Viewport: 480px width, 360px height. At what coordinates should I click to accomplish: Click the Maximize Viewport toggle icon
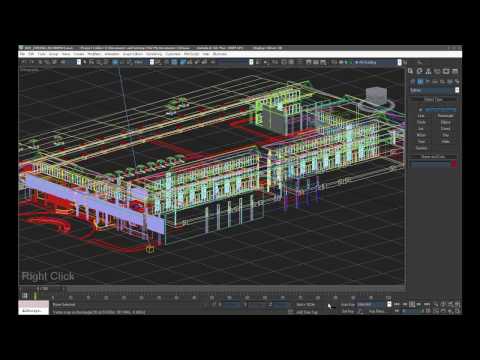click(457, 311)
